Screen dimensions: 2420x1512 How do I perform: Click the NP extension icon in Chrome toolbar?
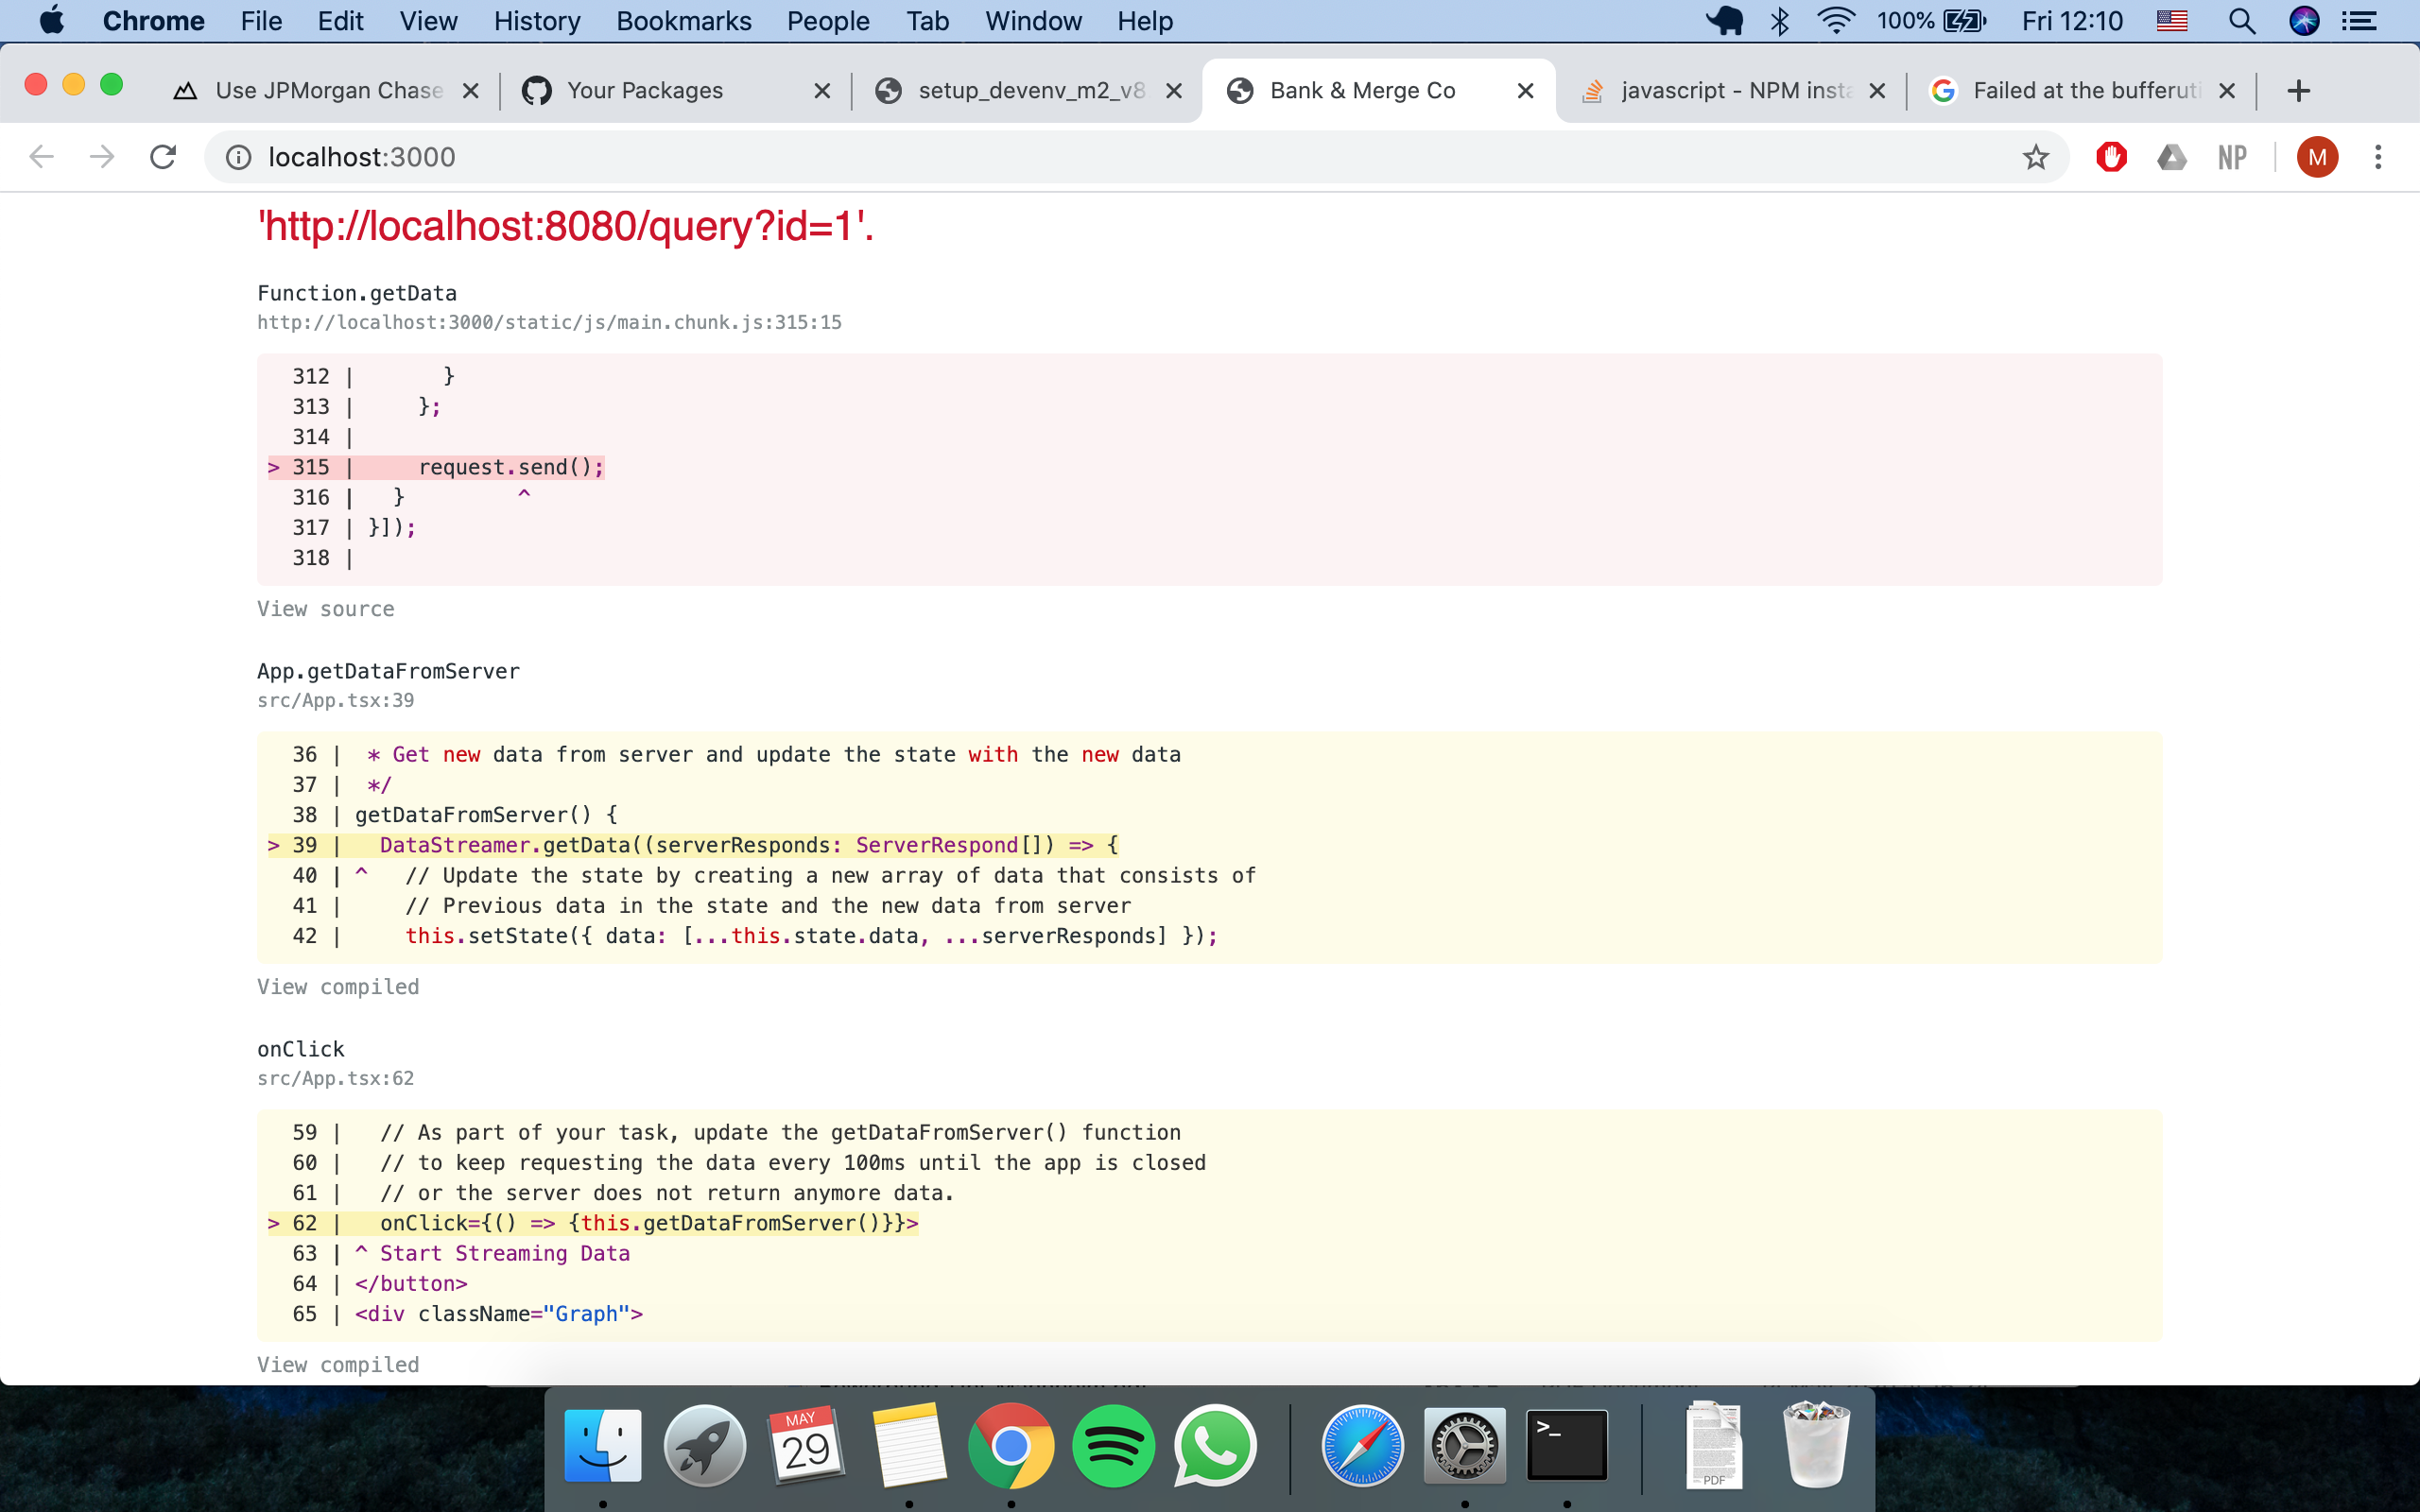2232,157
